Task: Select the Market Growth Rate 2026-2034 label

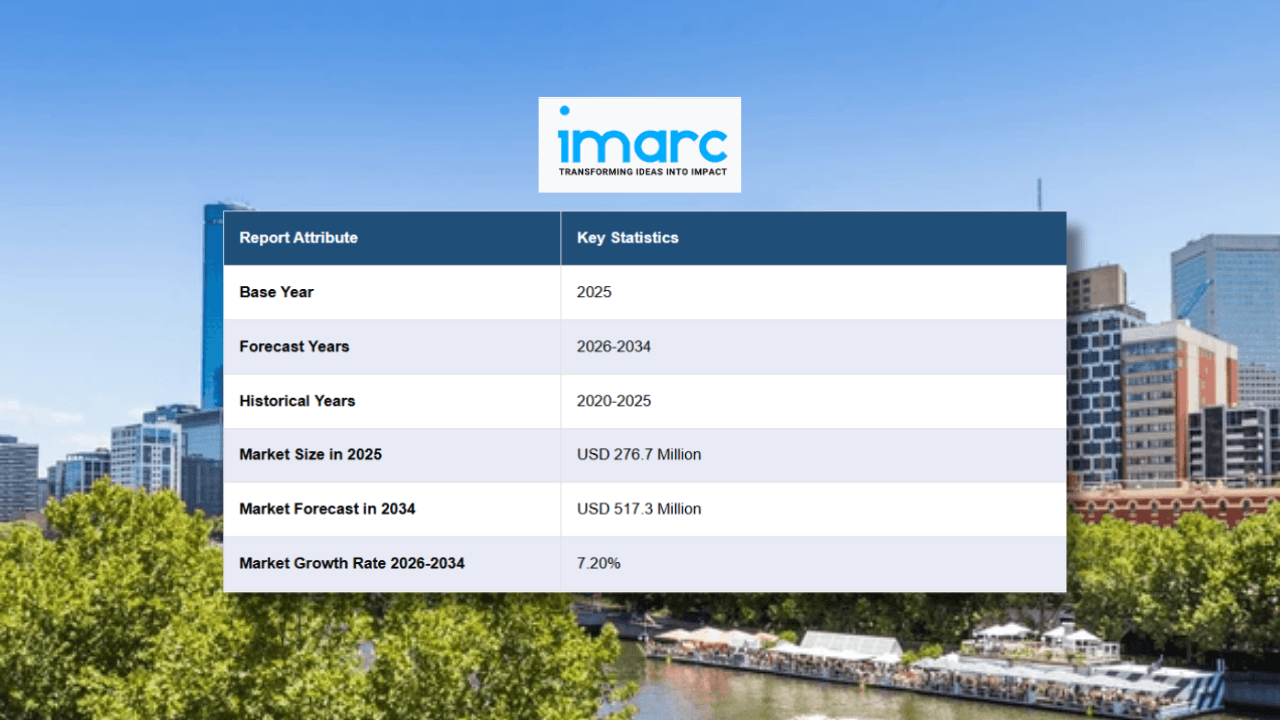Action: coord(352,563)
